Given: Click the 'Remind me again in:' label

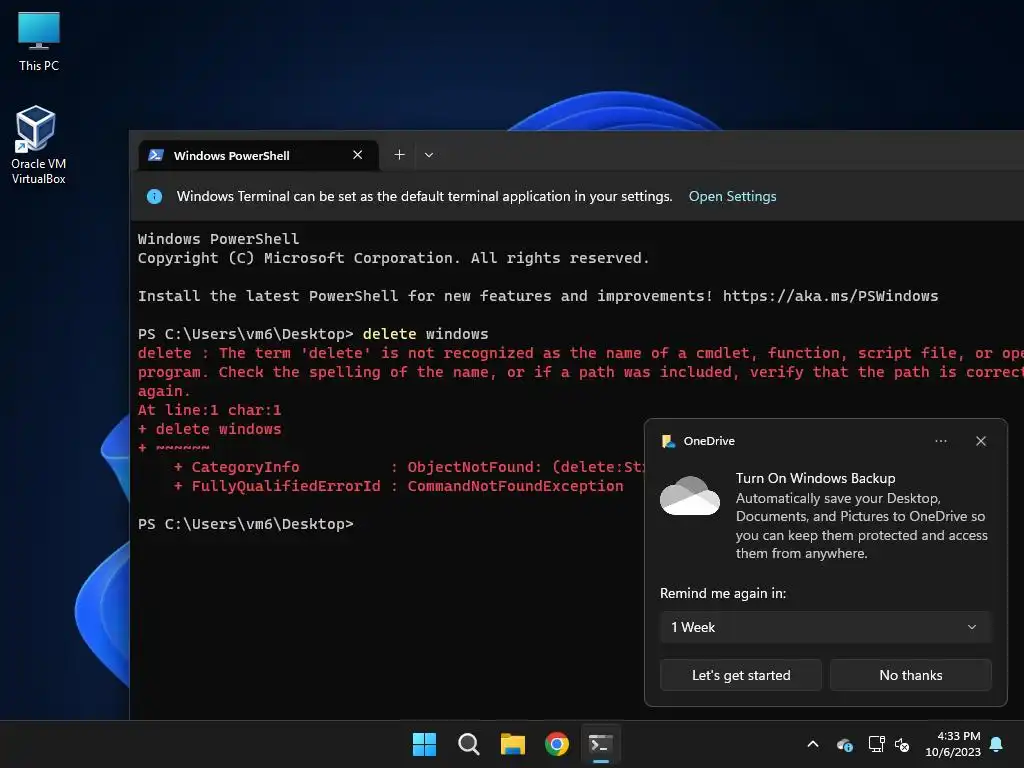Looking at the screenshot, I should (x=723, y=593).
